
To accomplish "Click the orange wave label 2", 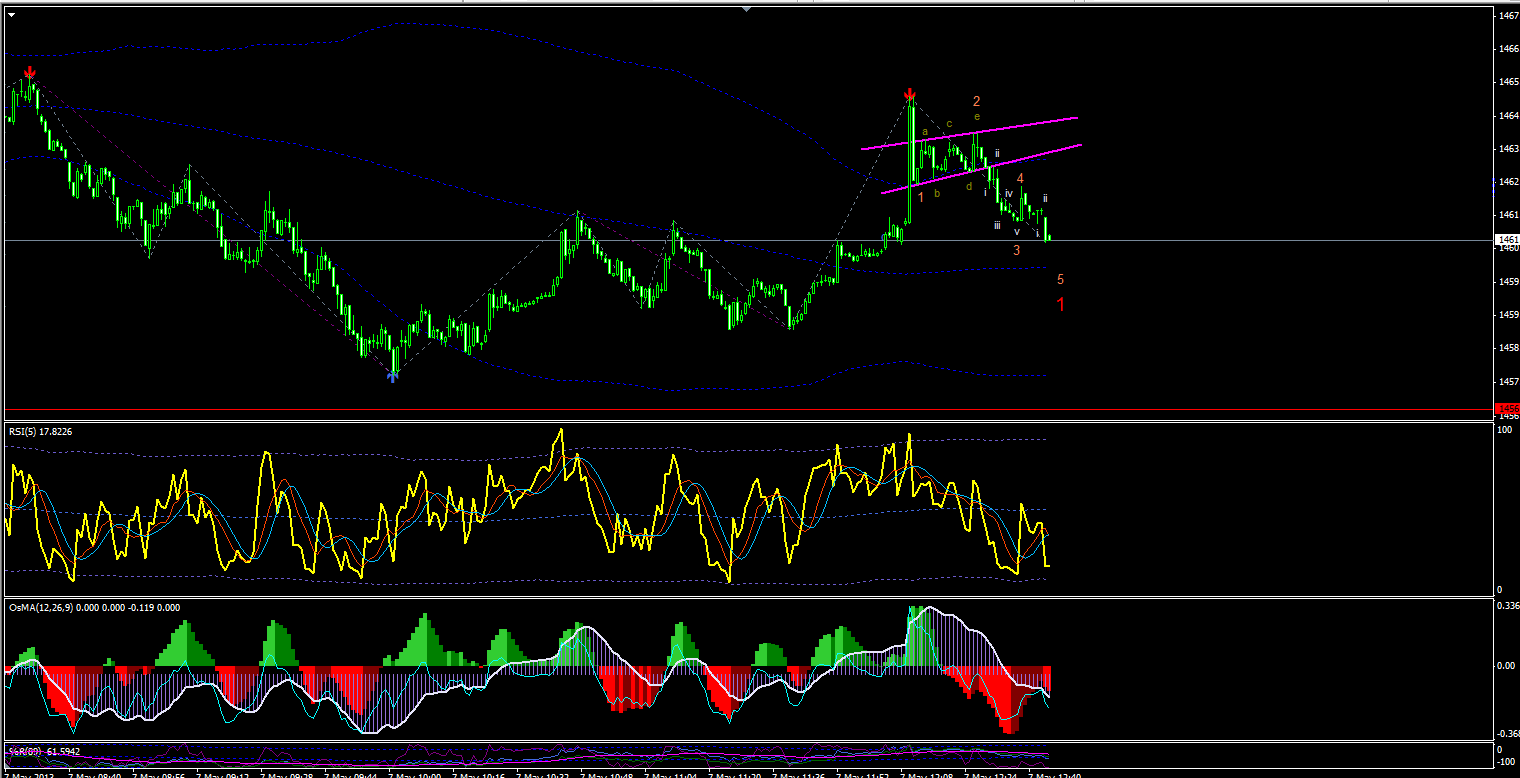I will 976,101.
